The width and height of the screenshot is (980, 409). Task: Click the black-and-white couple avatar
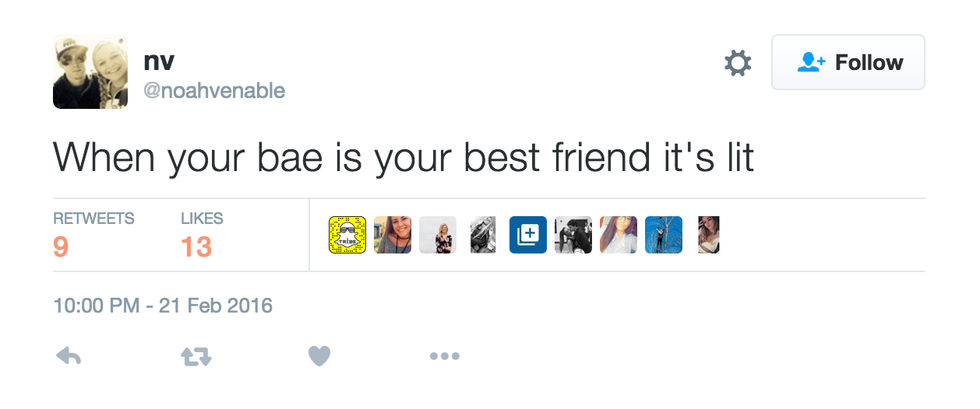coord(573,235)
